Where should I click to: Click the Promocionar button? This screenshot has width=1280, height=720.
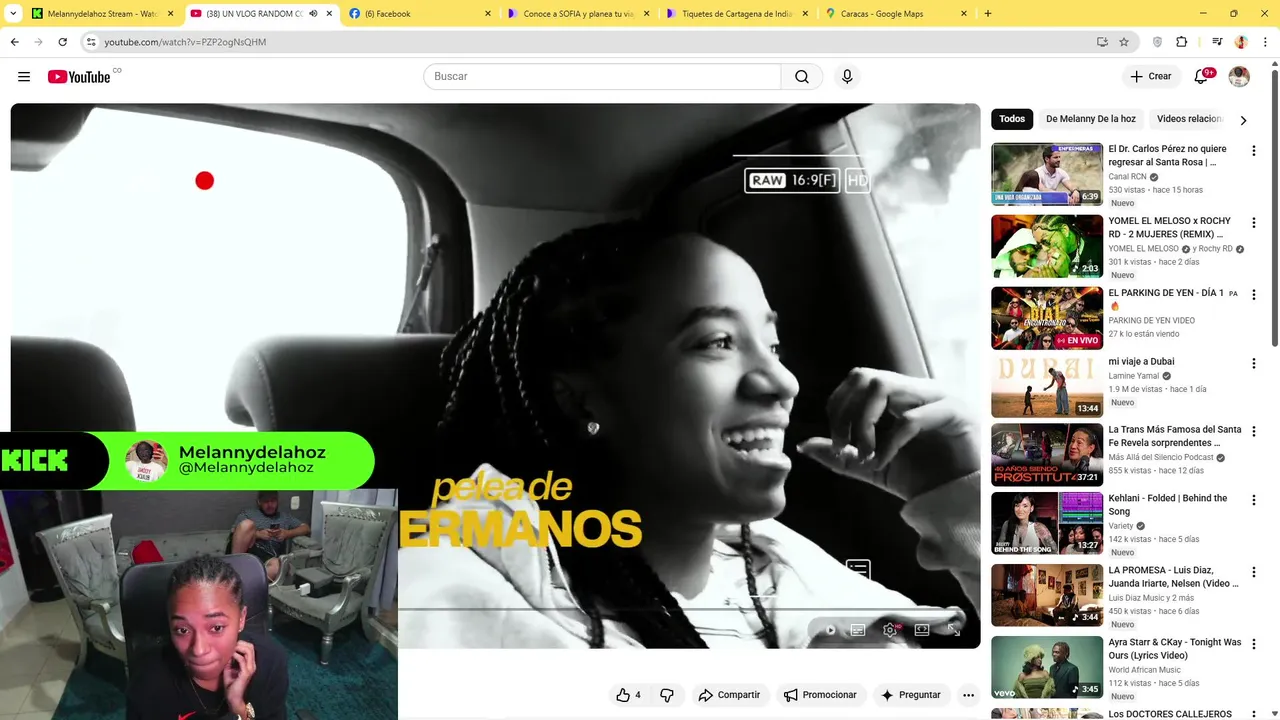coord(820,695)
